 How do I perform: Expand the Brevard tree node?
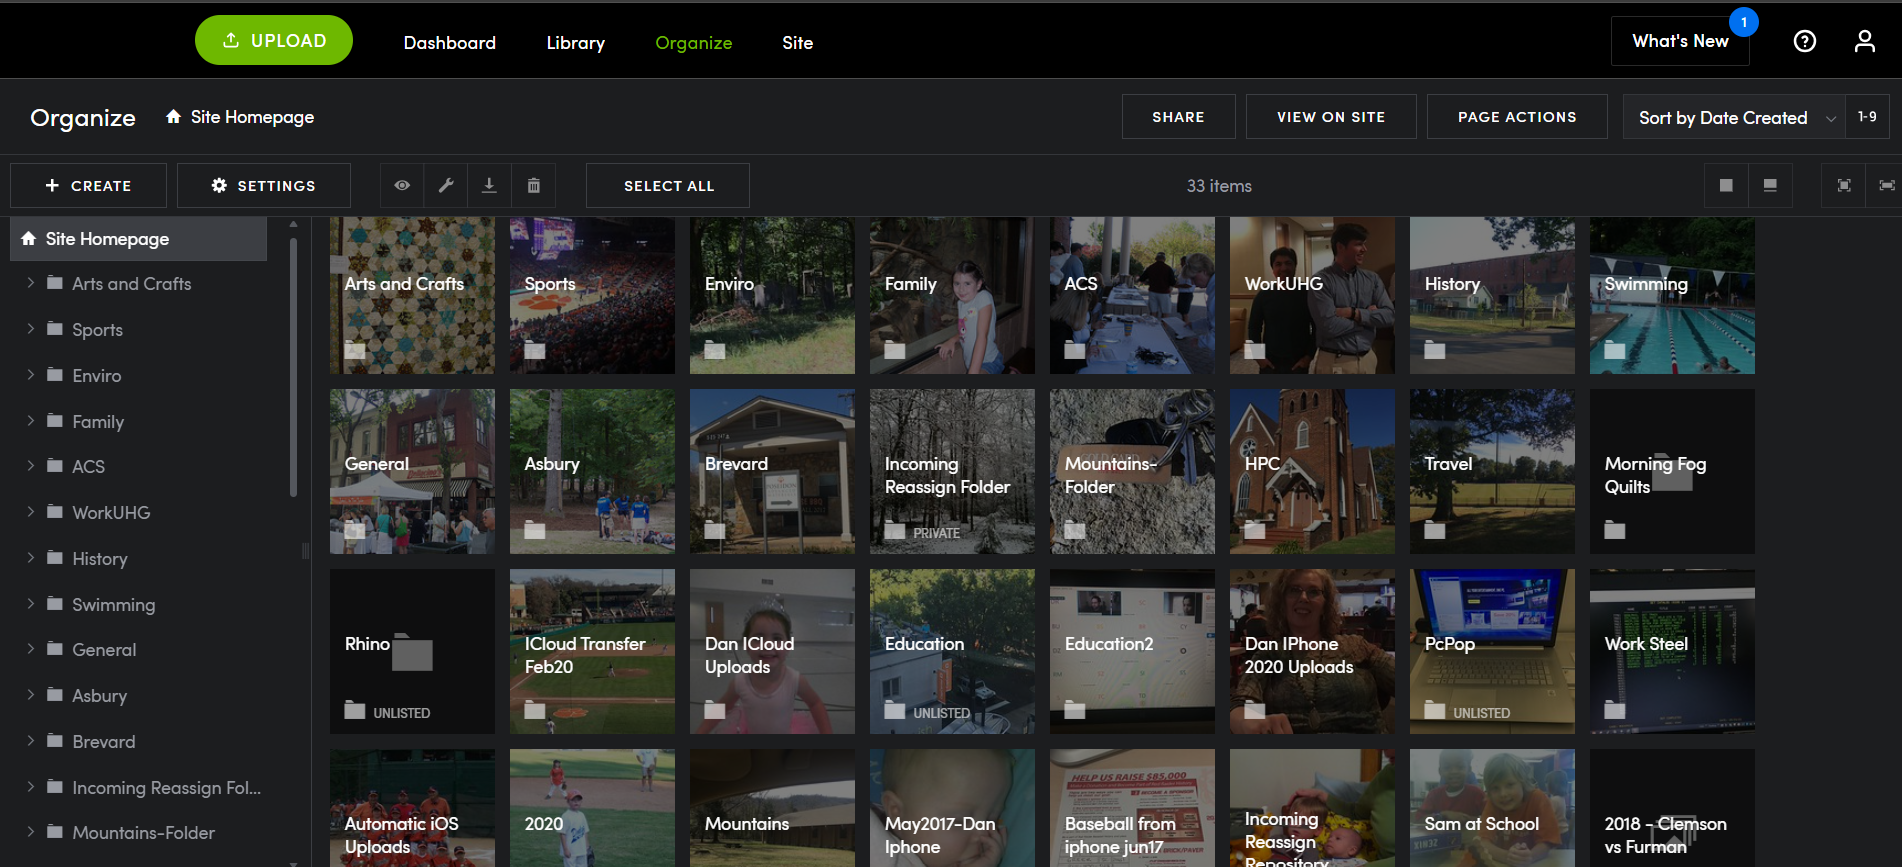(30, 741)
